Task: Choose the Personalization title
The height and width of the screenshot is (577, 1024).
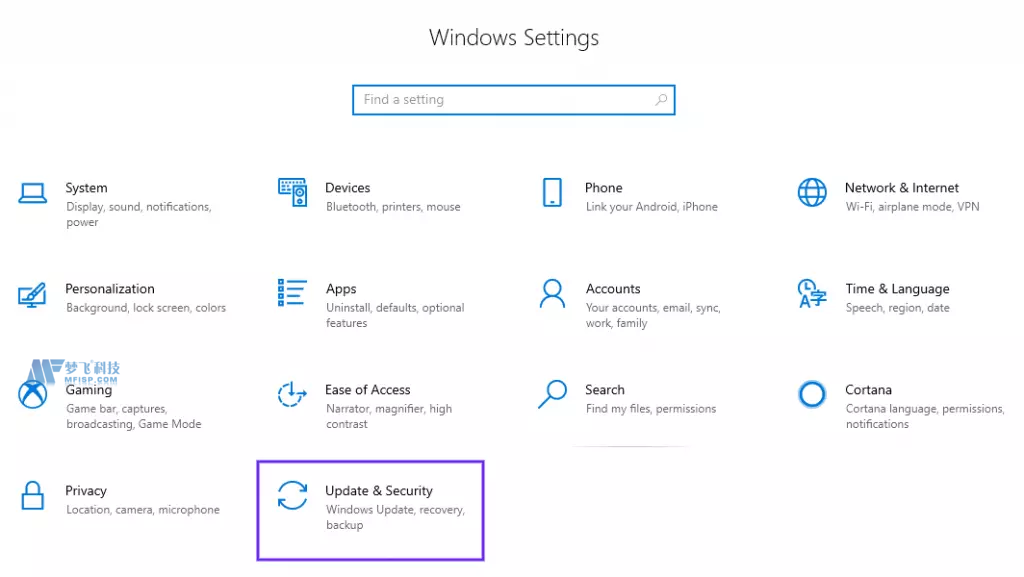Action: (110, 288)
